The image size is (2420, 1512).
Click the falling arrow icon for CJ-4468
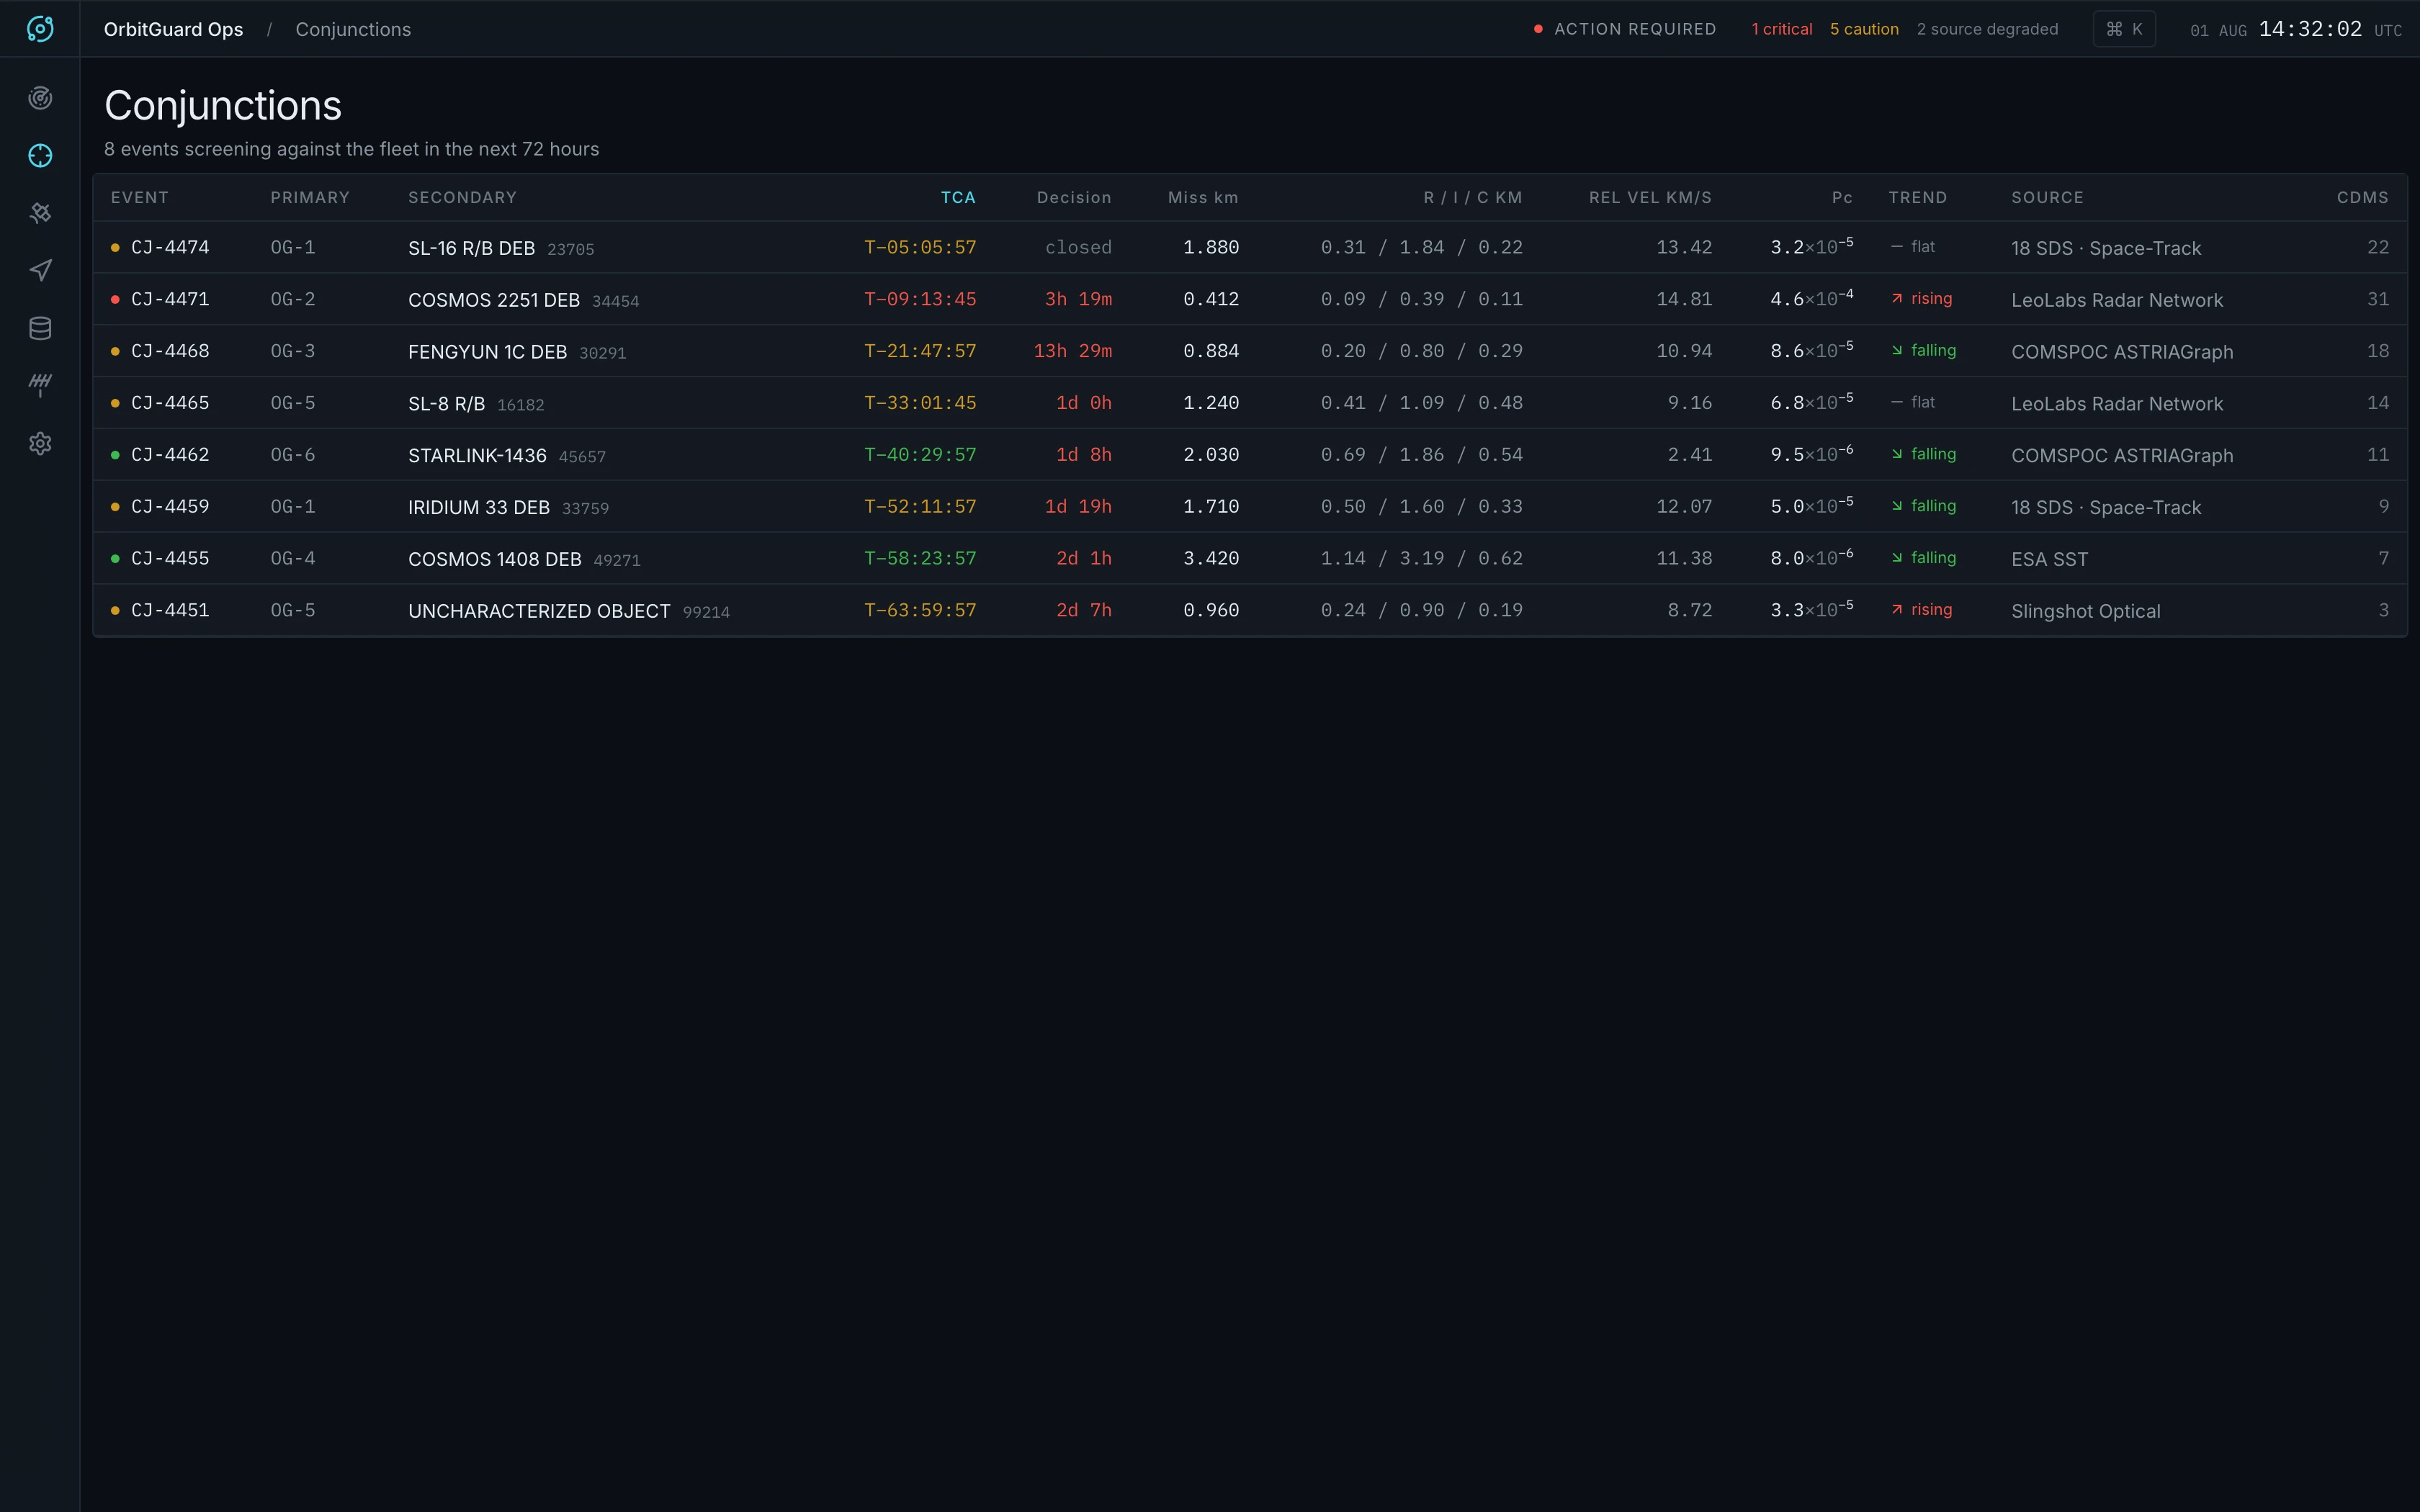[1897, 351]
